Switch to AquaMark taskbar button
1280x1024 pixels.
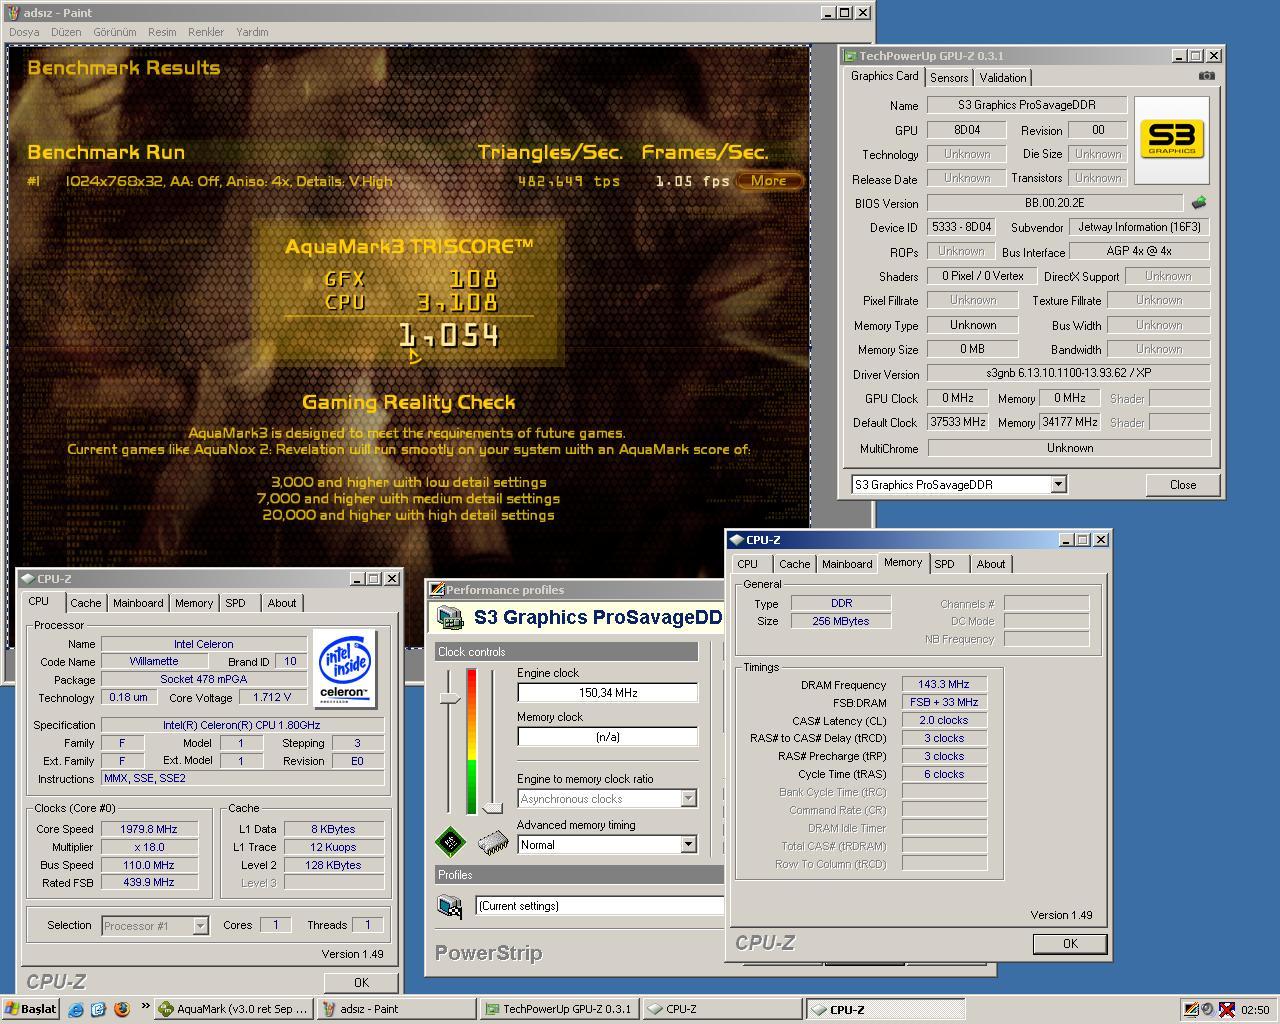pyautogui.click(x=234, y=1010)
